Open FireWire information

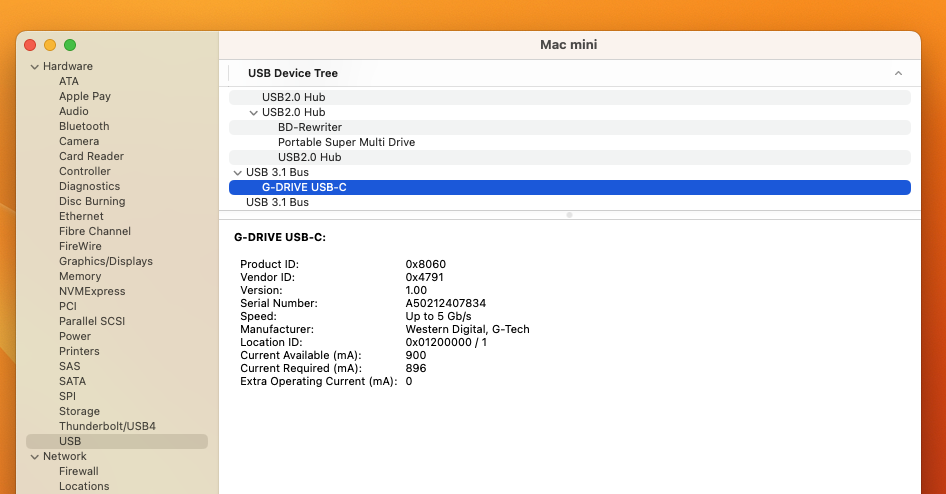point(80,246)
